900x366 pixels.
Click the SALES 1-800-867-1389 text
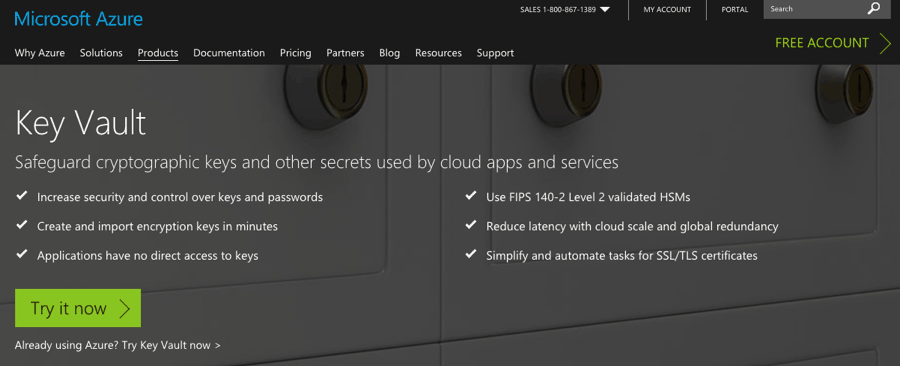pyautogui.click(x=558, y=10)
